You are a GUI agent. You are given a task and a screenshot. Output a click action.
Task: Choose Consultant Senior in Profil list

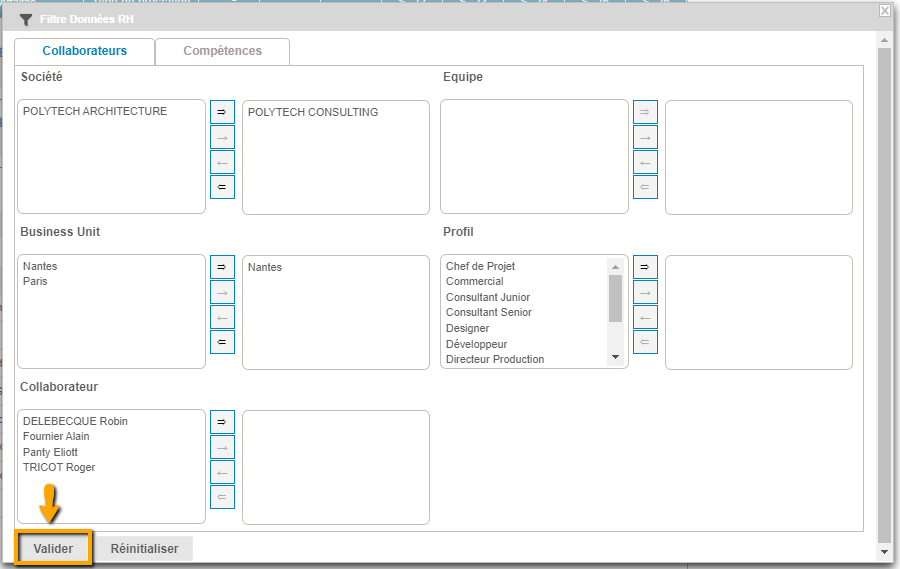488,313
